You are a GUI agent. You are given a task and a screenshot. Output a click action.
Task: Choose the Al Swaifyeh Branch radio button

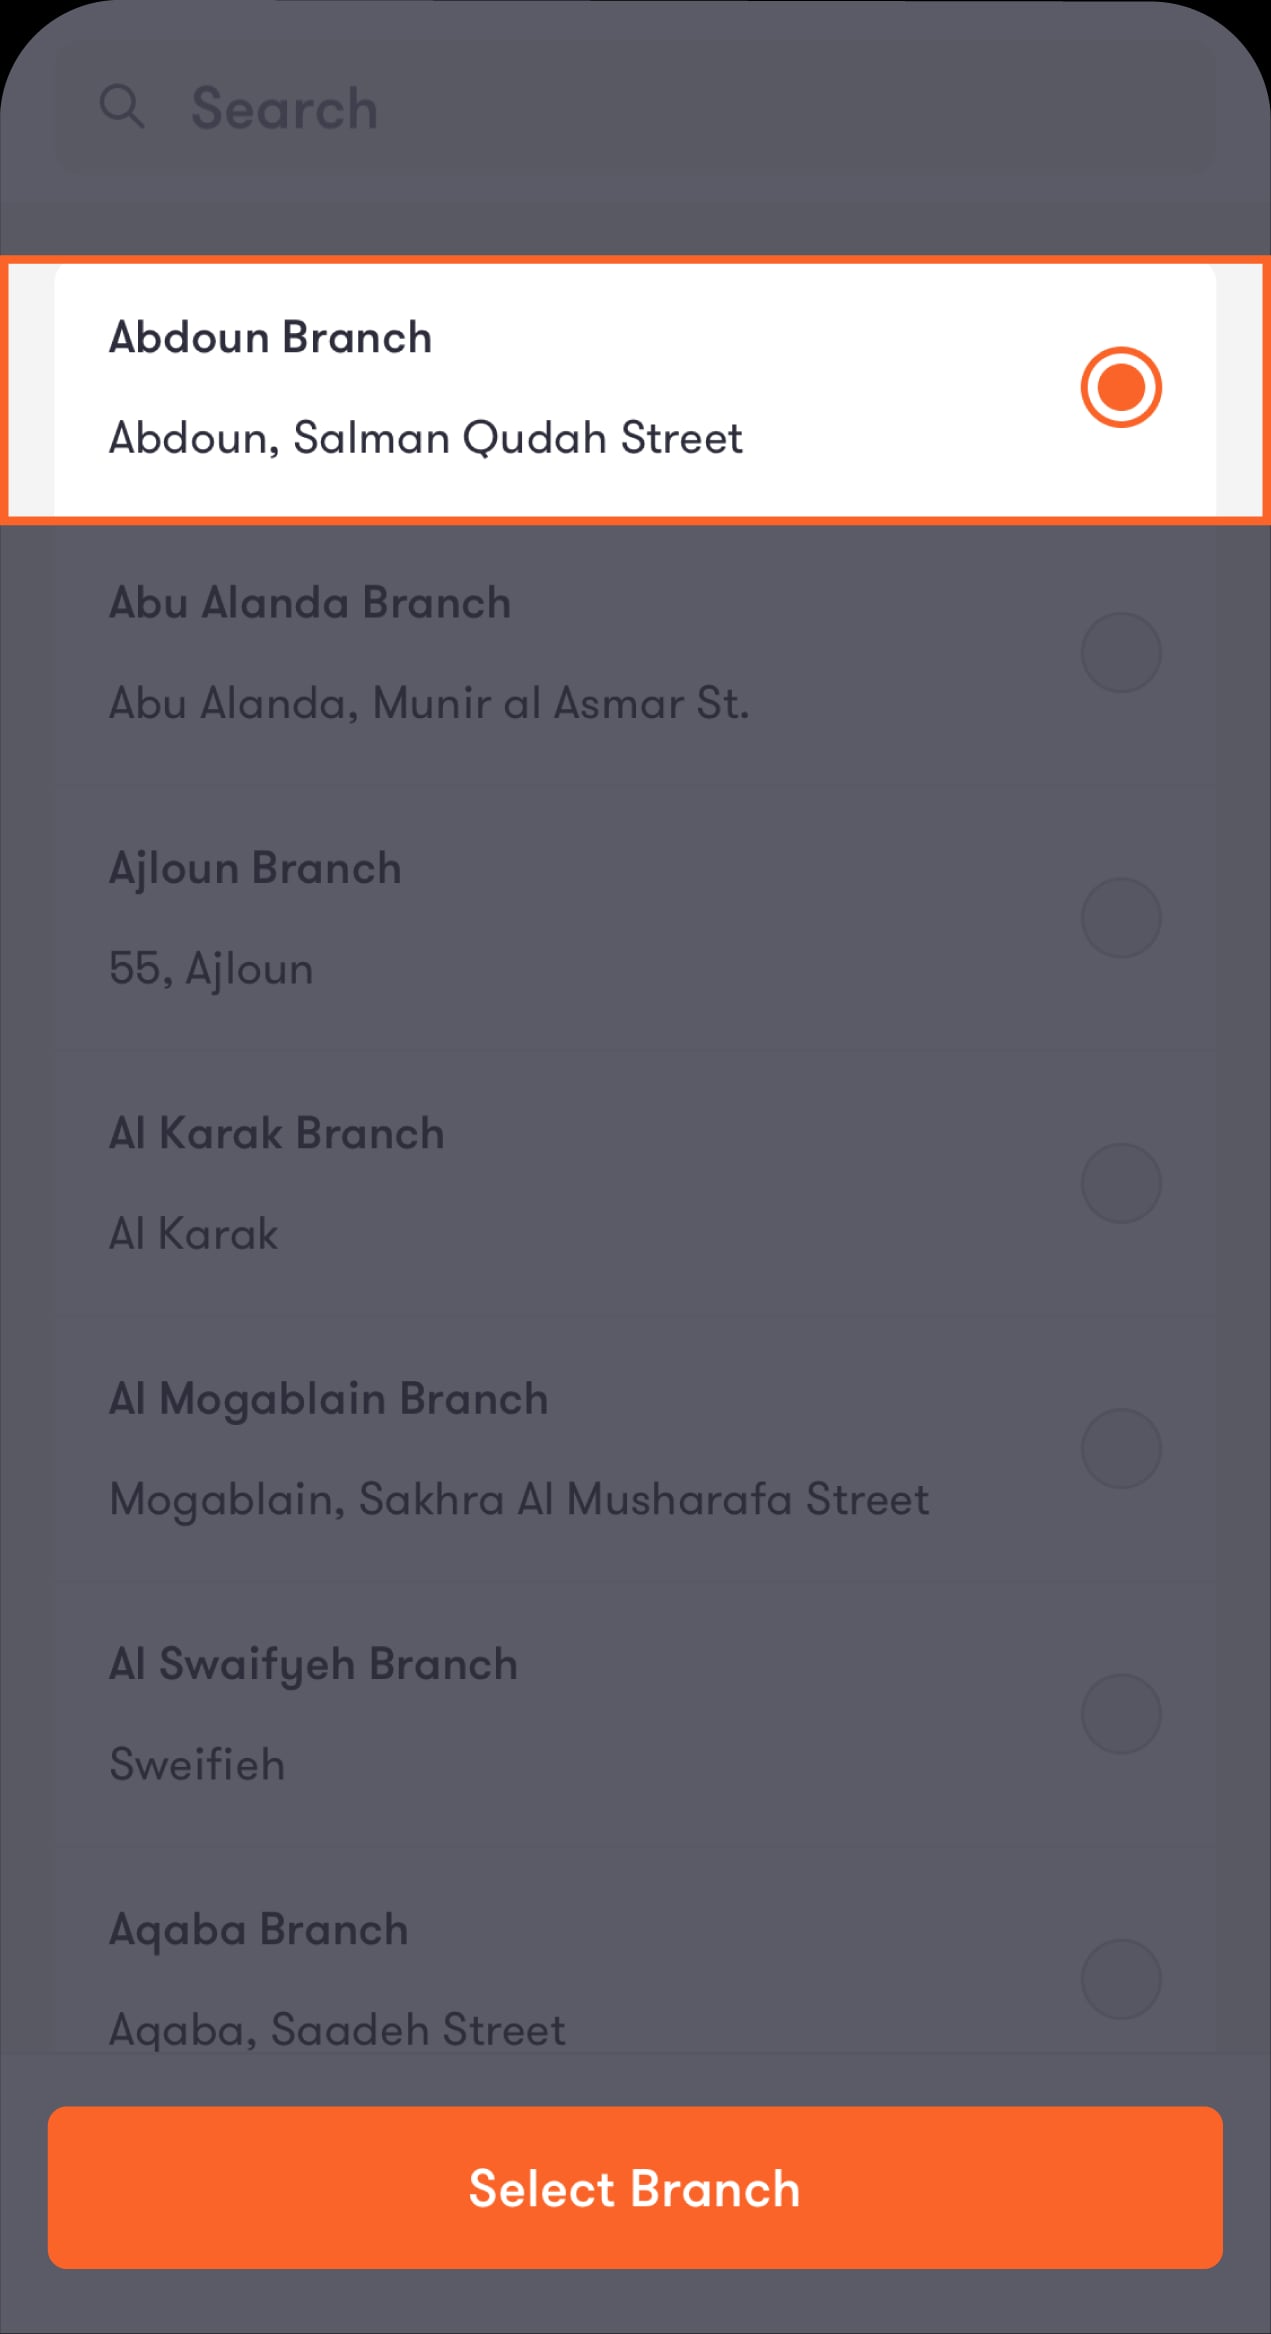1120,1714
